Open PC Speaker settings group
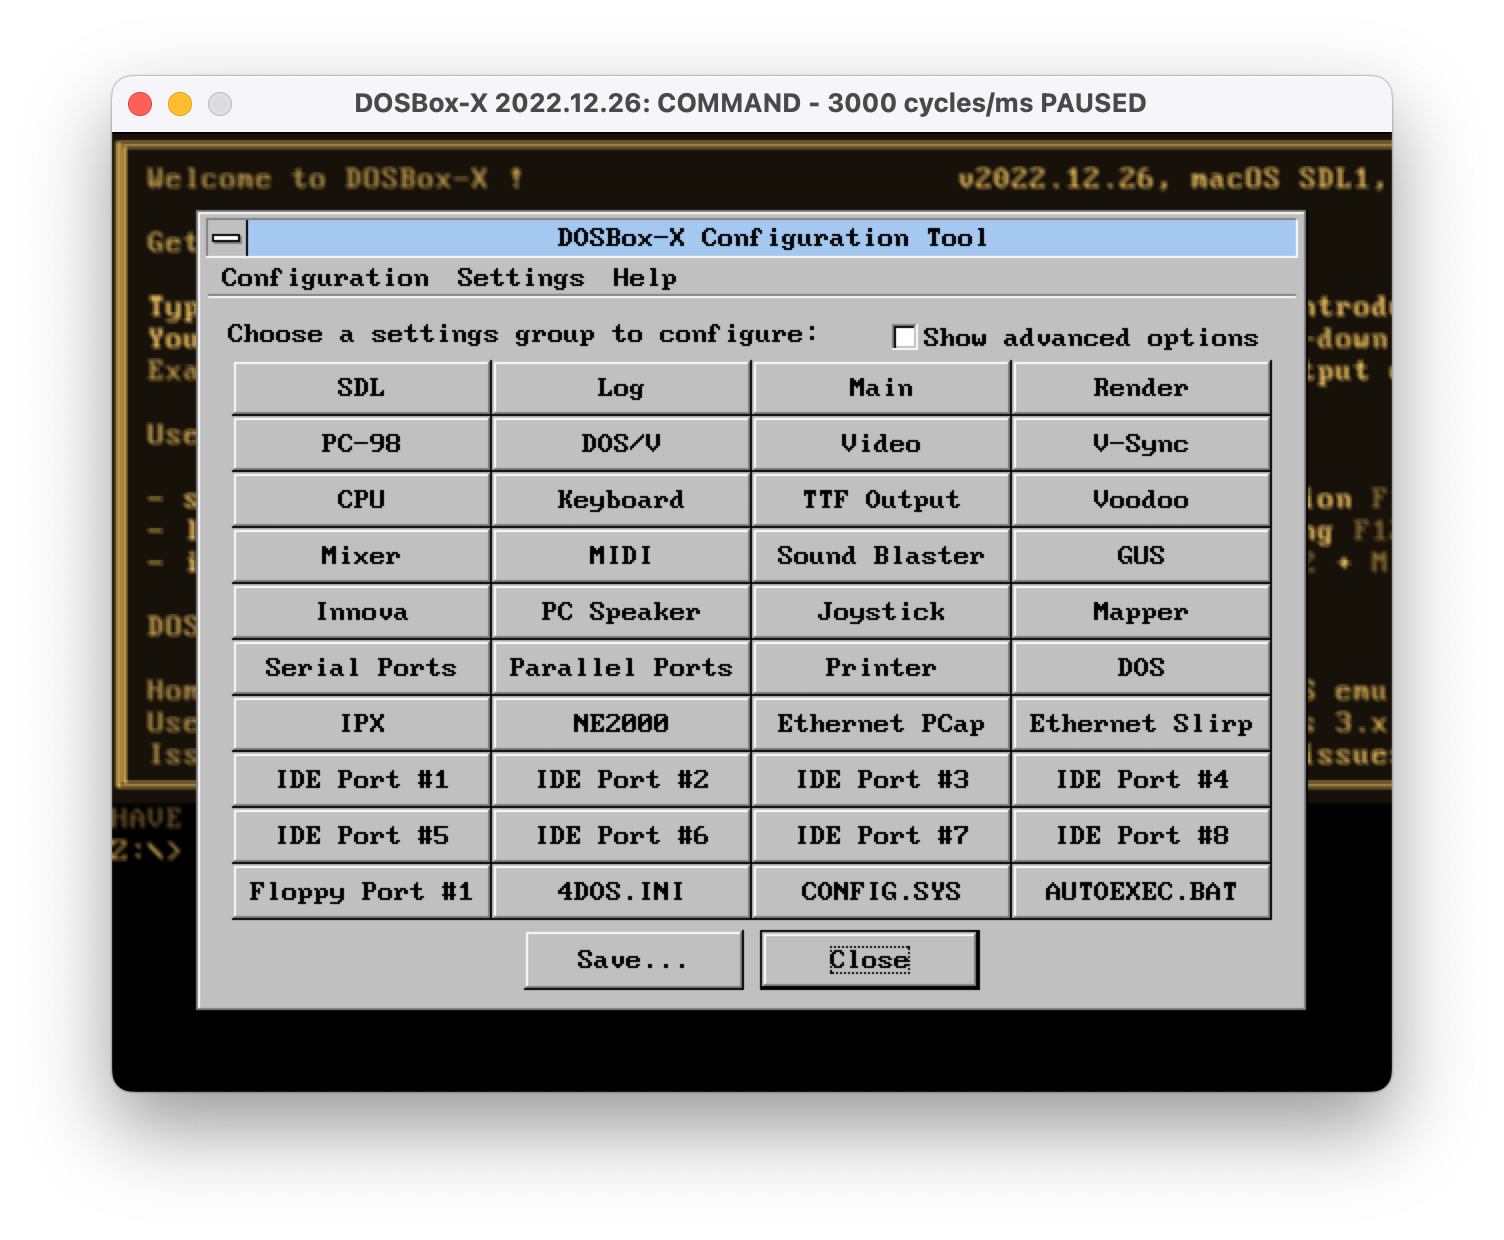Screen dimensions: 1504x1240 (621, 612)
